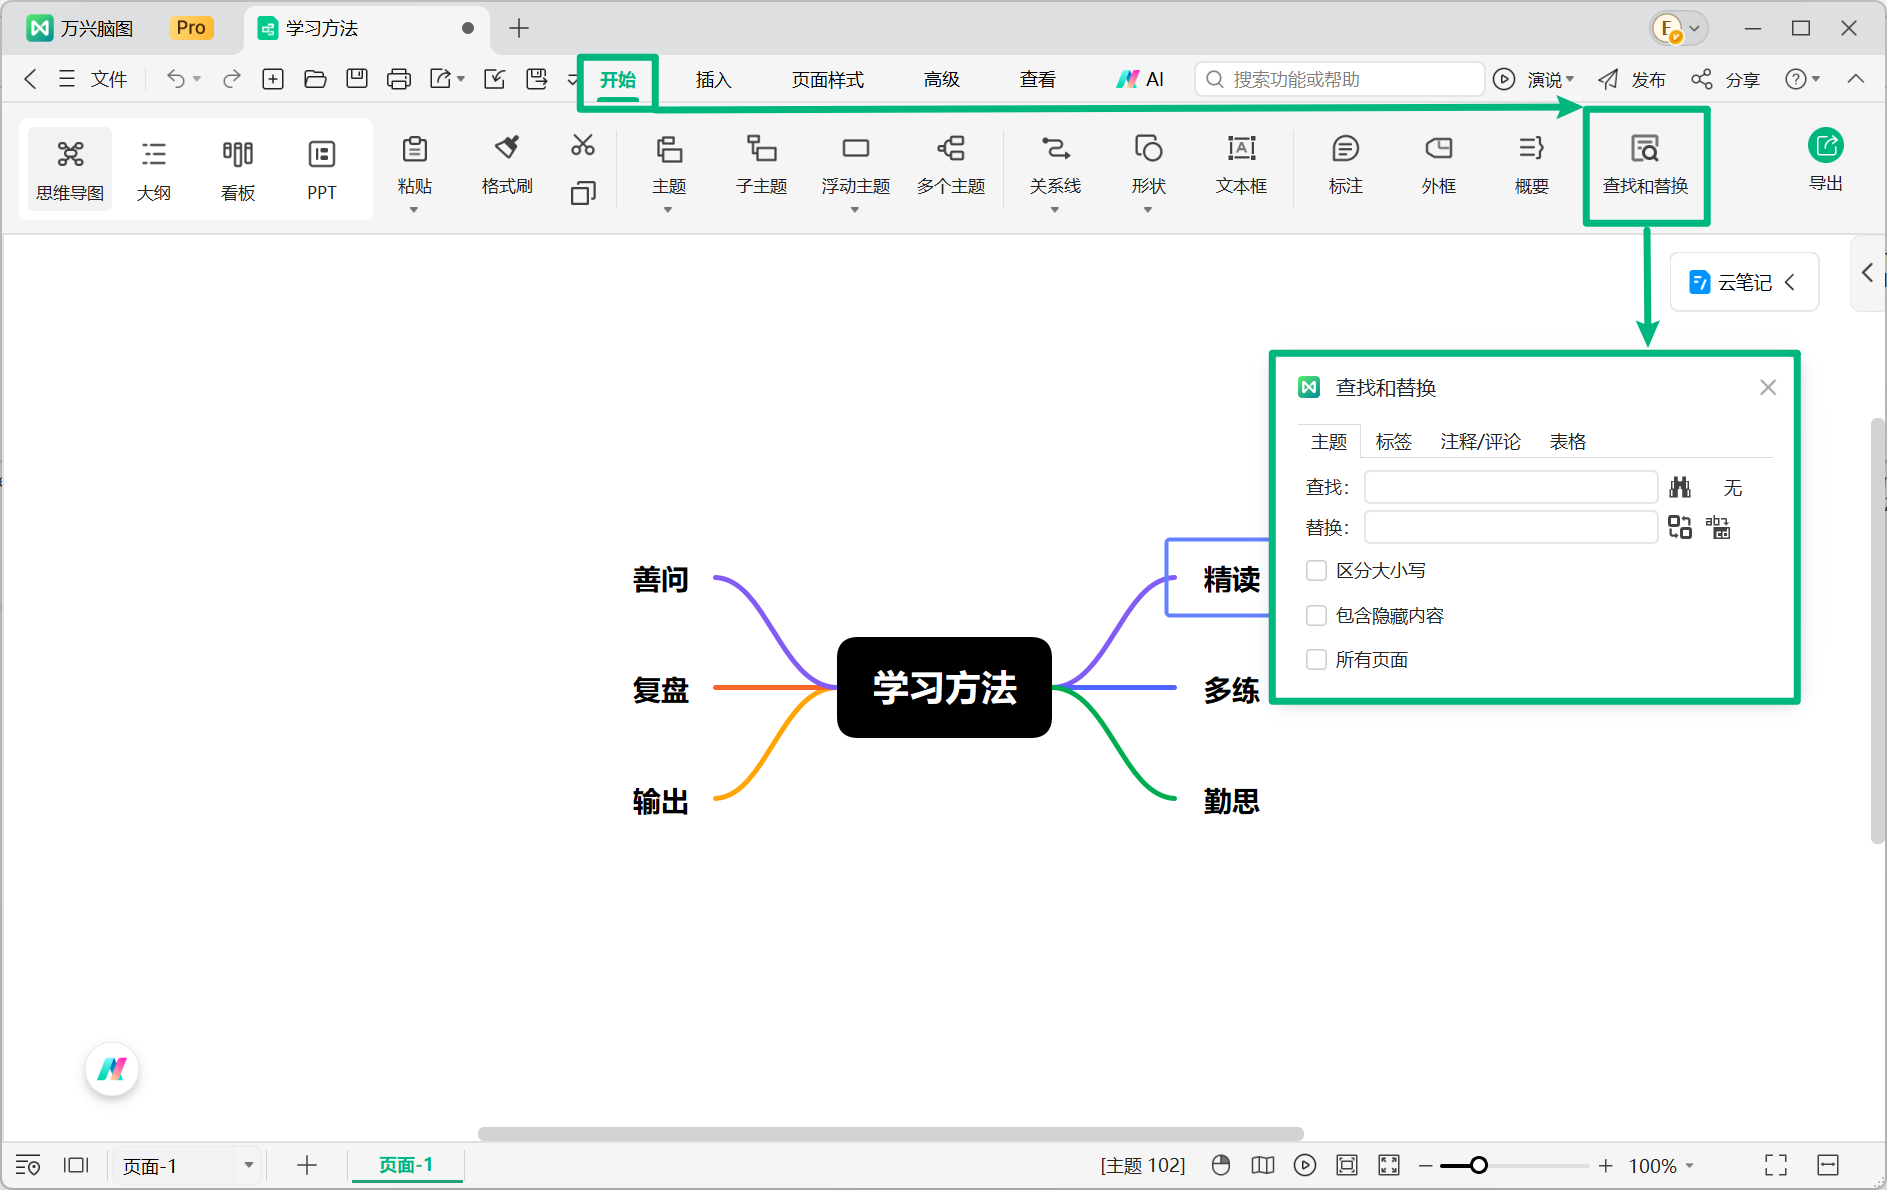Expand the 演说 presentation dropdown
Image resolution: width=1887 pixels, height=1190 pixels.
(1570, 79)
